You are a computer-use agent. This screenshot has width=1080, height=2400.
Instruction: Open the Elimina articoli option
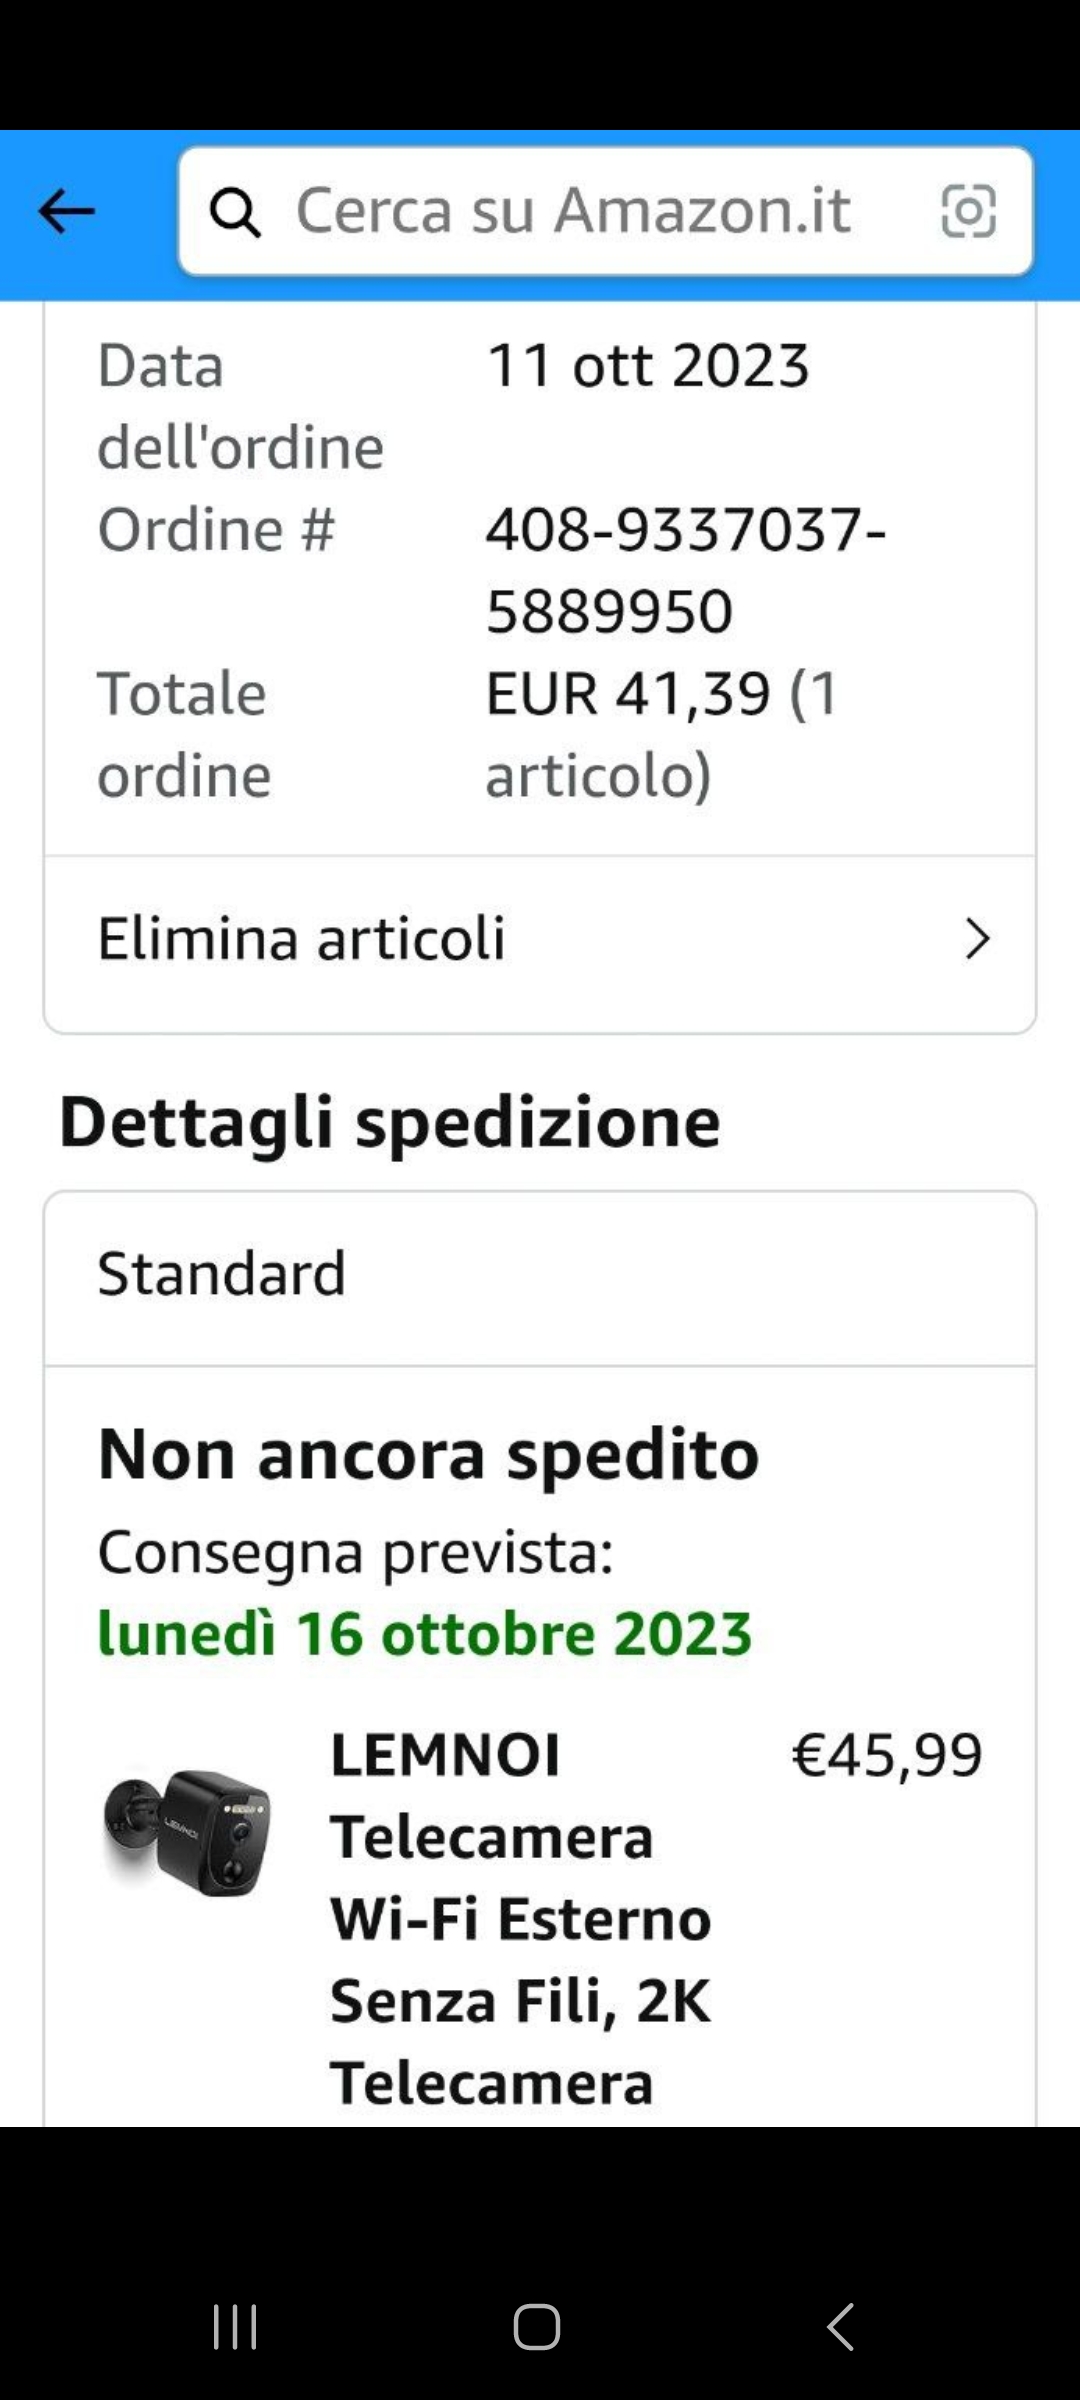(540, 940)
